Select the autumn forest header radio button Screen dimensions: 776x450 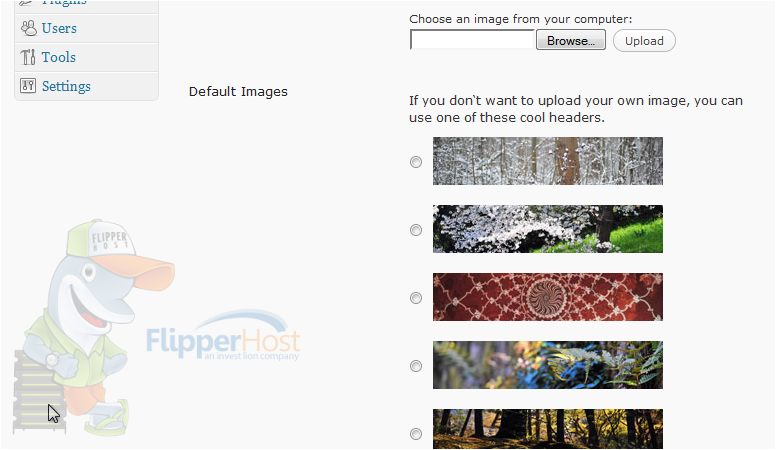click(416, 434)
